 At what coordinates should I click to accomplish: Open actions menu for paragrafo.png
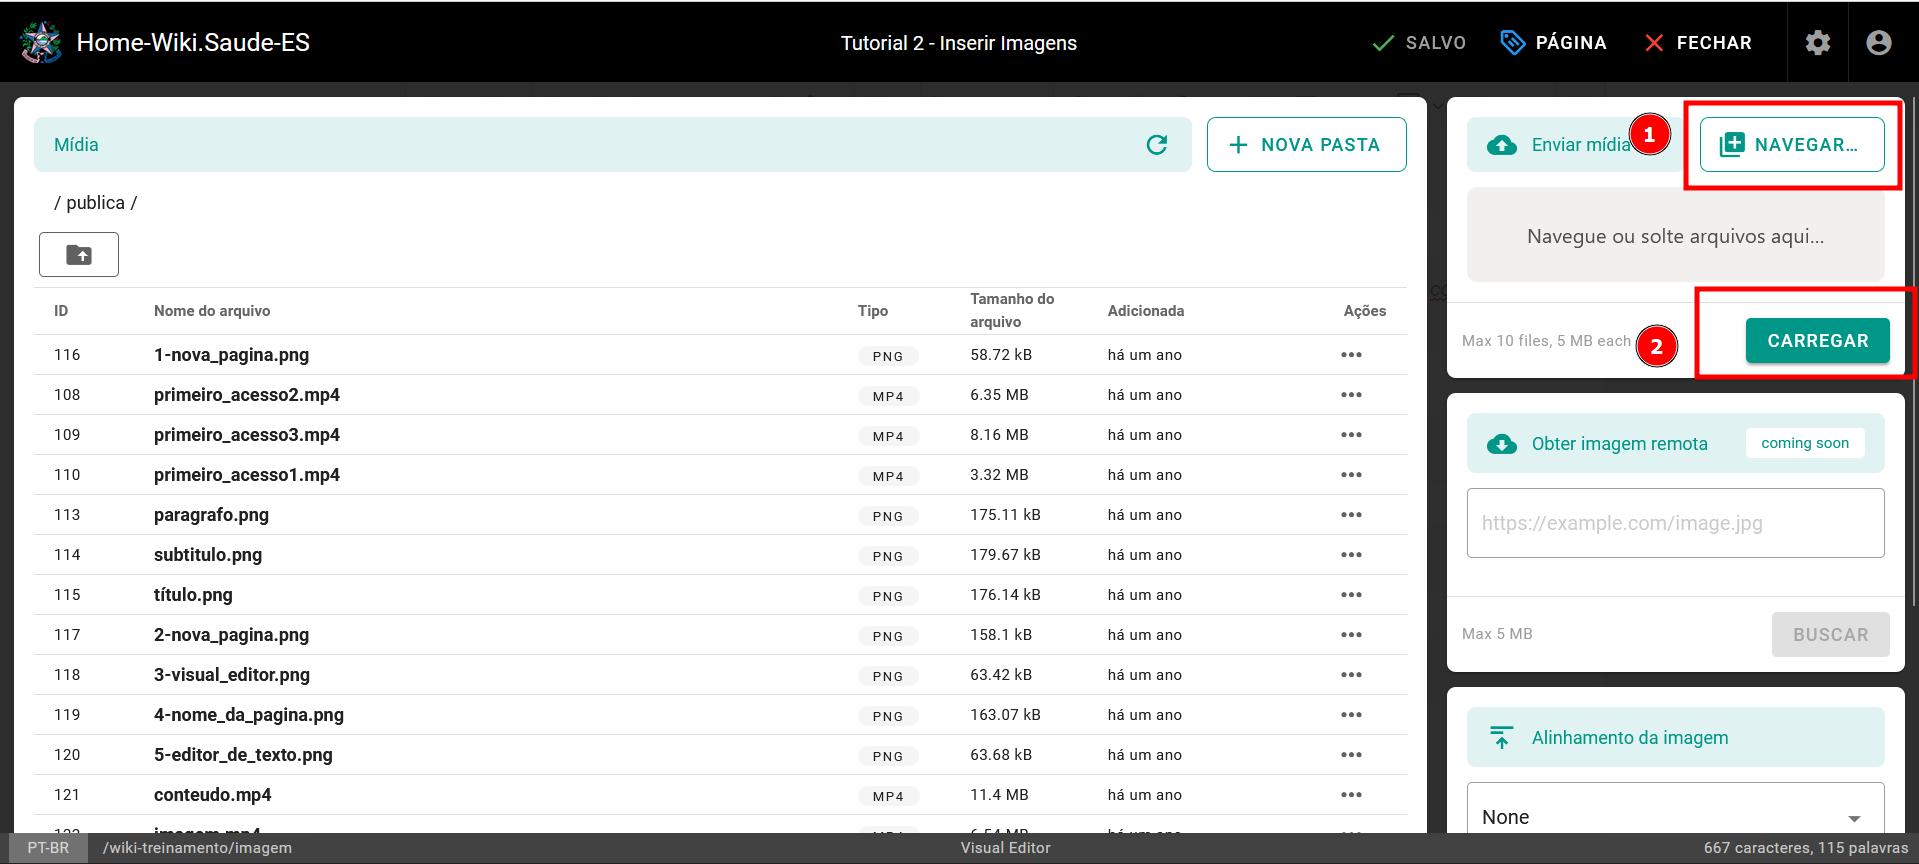(x=1351, y=515)
